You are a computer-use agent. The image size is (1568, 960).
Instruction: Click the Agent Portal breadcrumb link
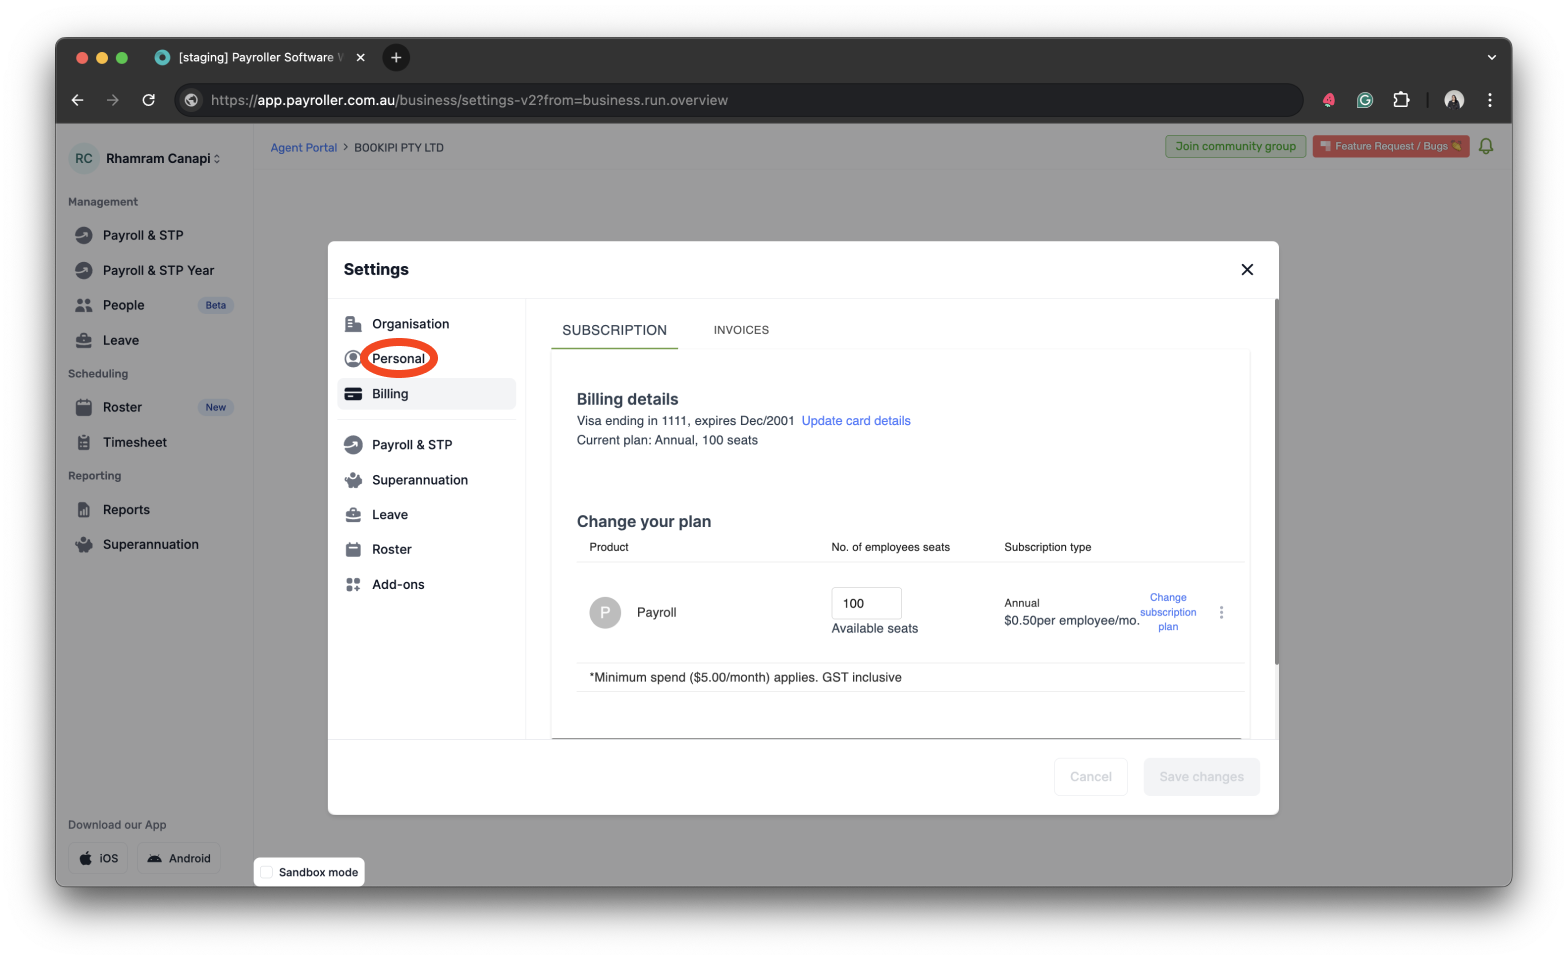(304, 148)
